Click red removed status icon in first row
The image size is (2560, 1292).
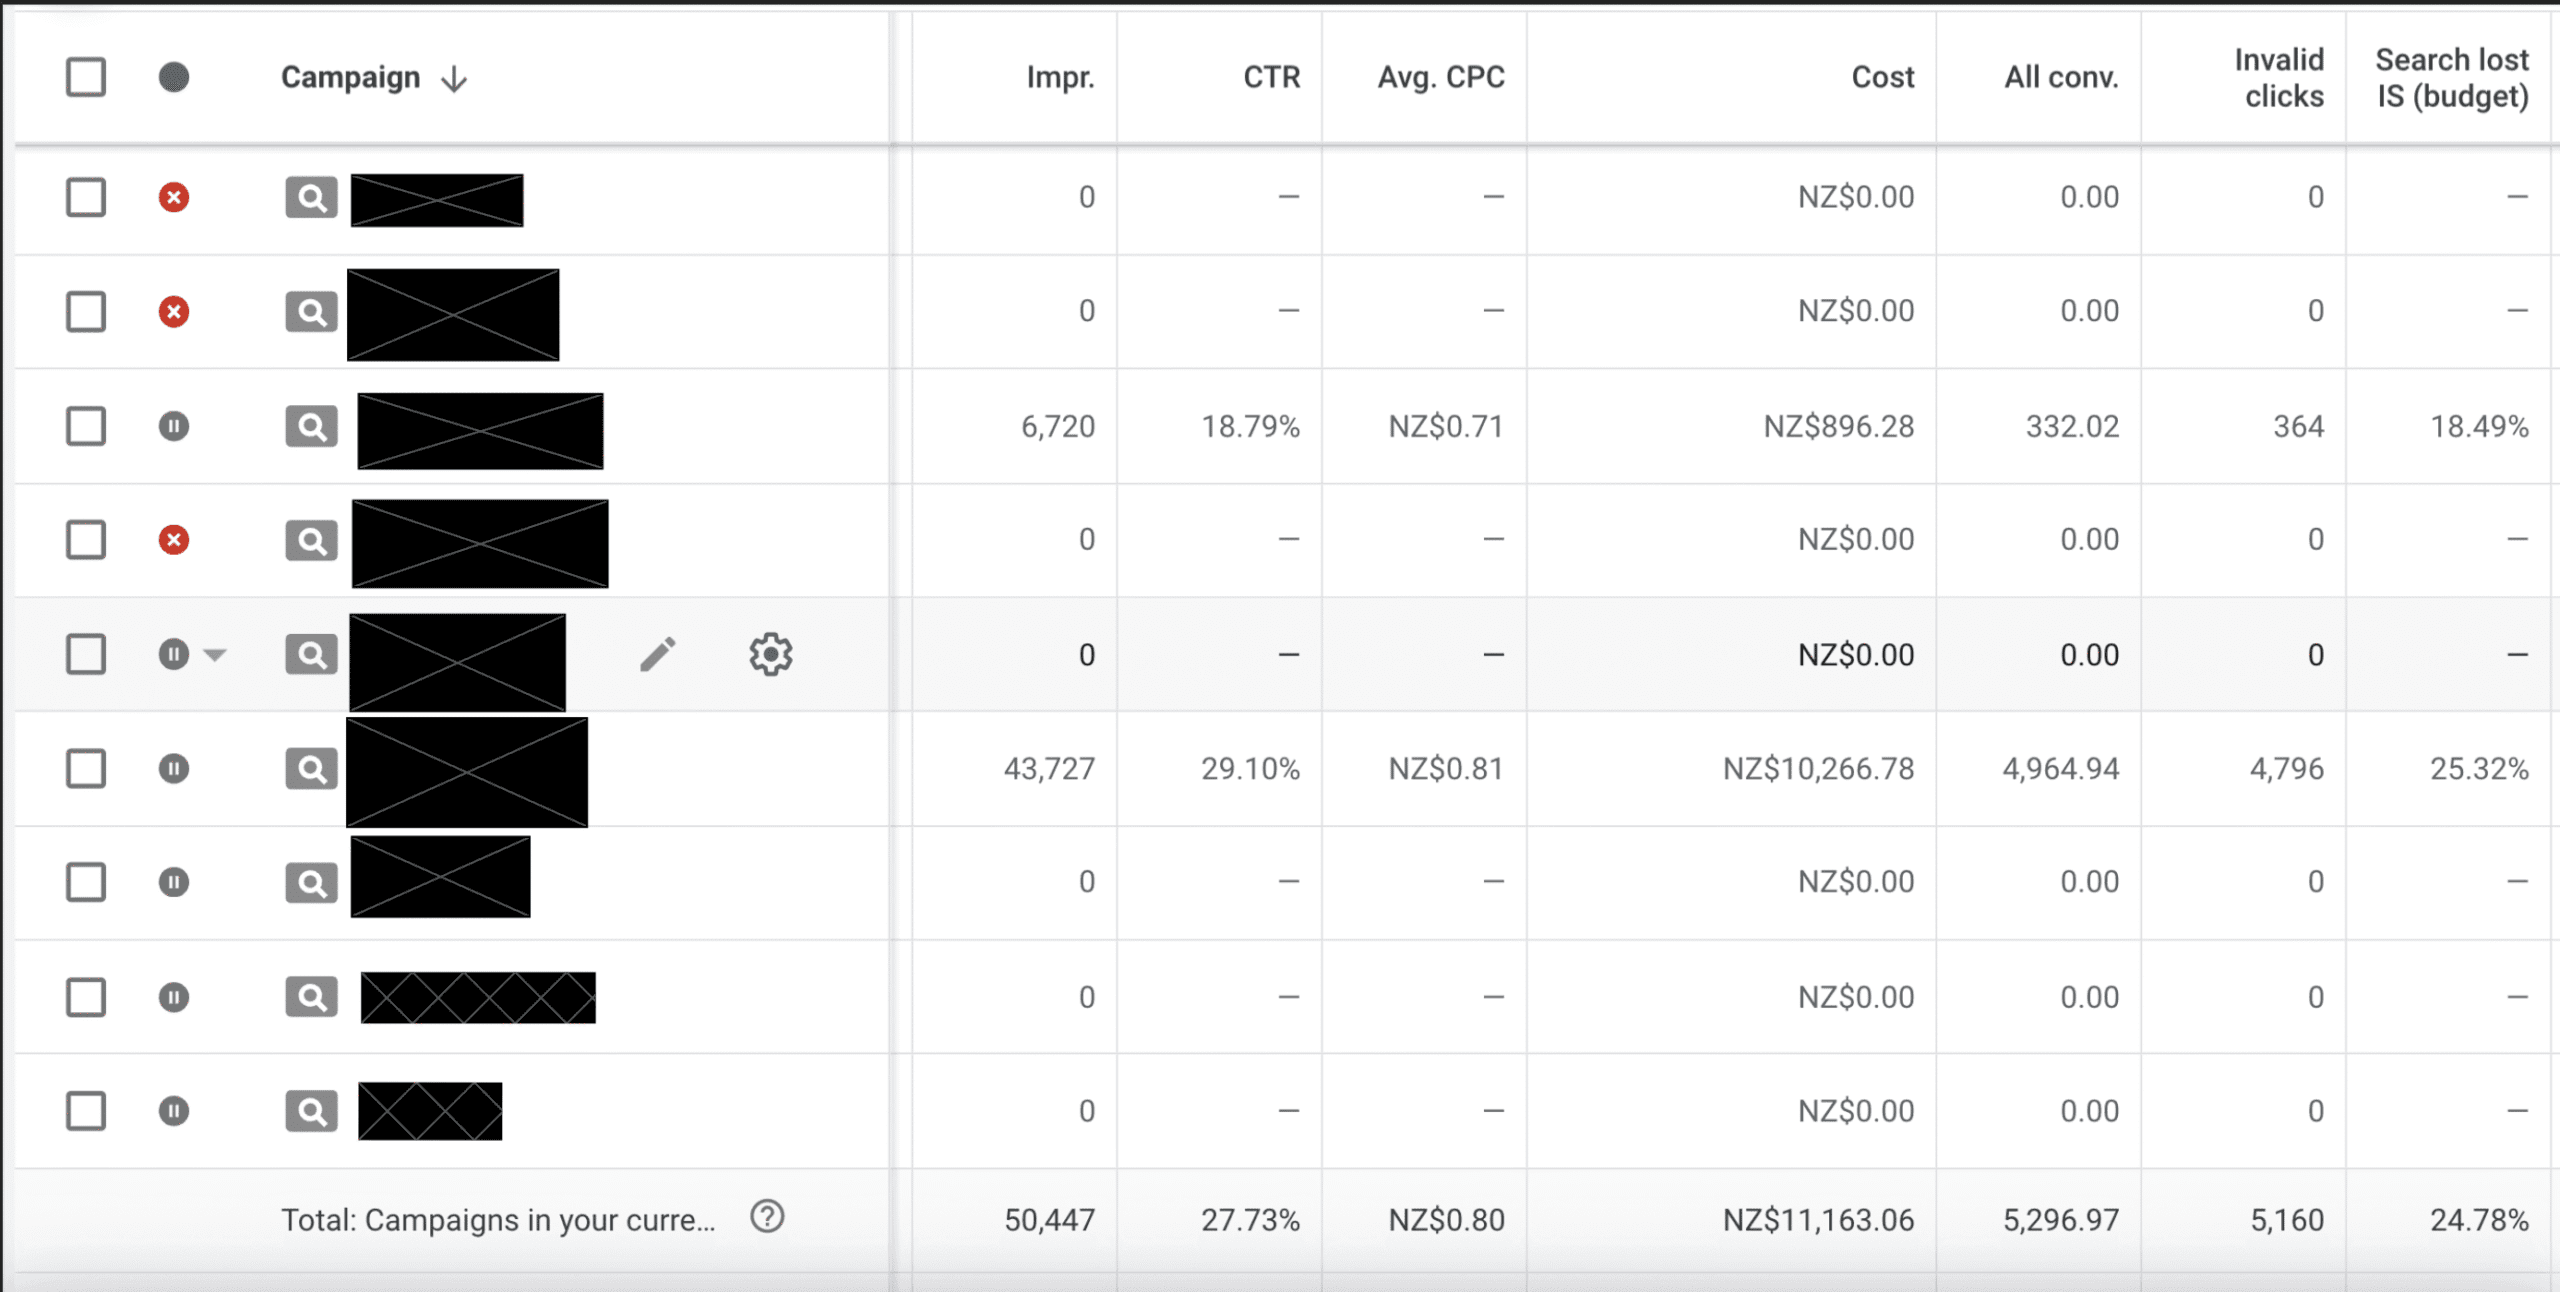[x=174, y=197]
